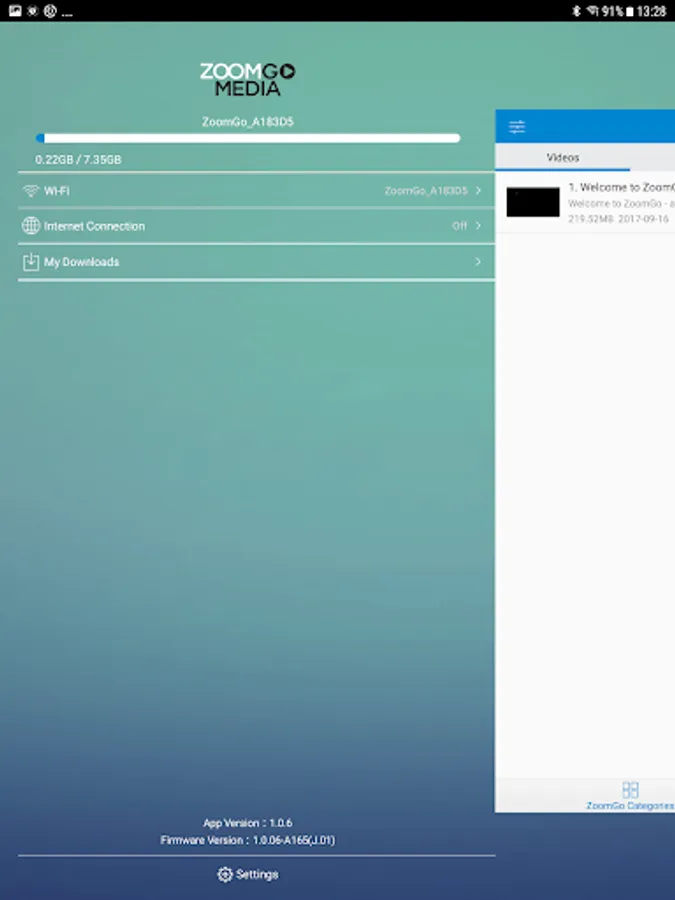The image size is (675, 900).
Task: Click the storage usage progress bar
Action: [248, 138]
